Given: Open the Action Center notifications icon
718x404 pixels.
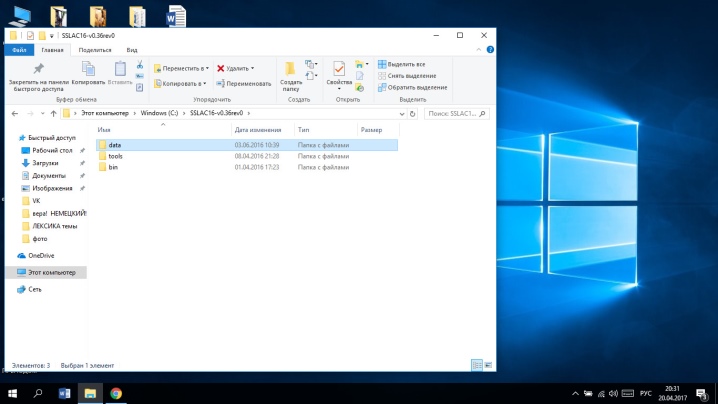Looking at the screenshot, I should click(x=702, y=393).
